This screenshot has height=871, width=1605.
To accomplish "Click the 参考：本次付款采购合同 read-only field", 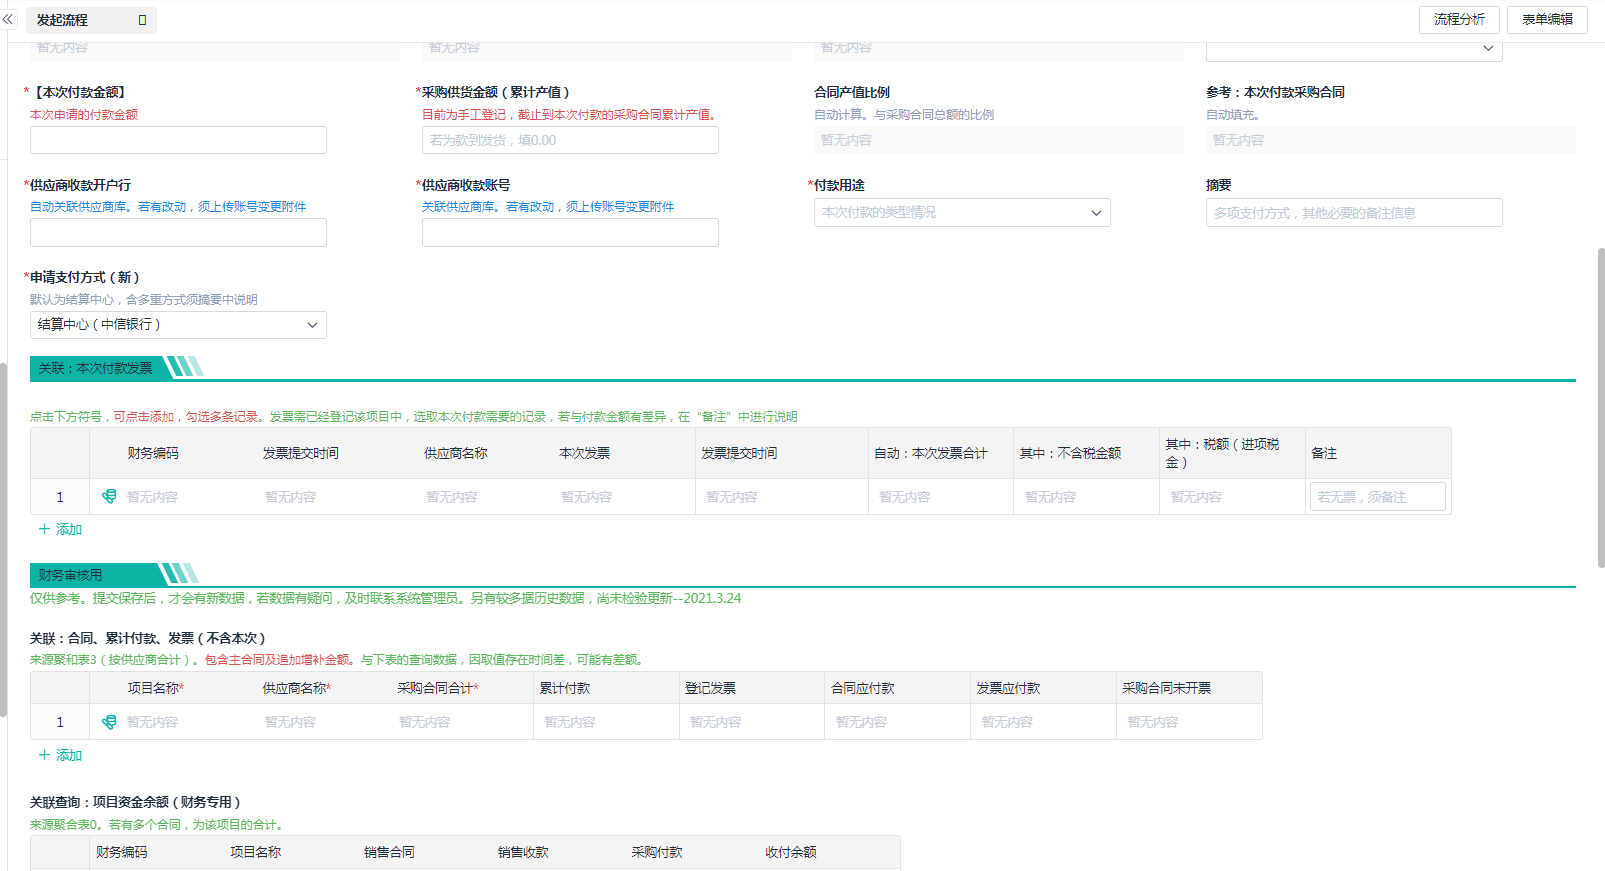I will 1391,140.
